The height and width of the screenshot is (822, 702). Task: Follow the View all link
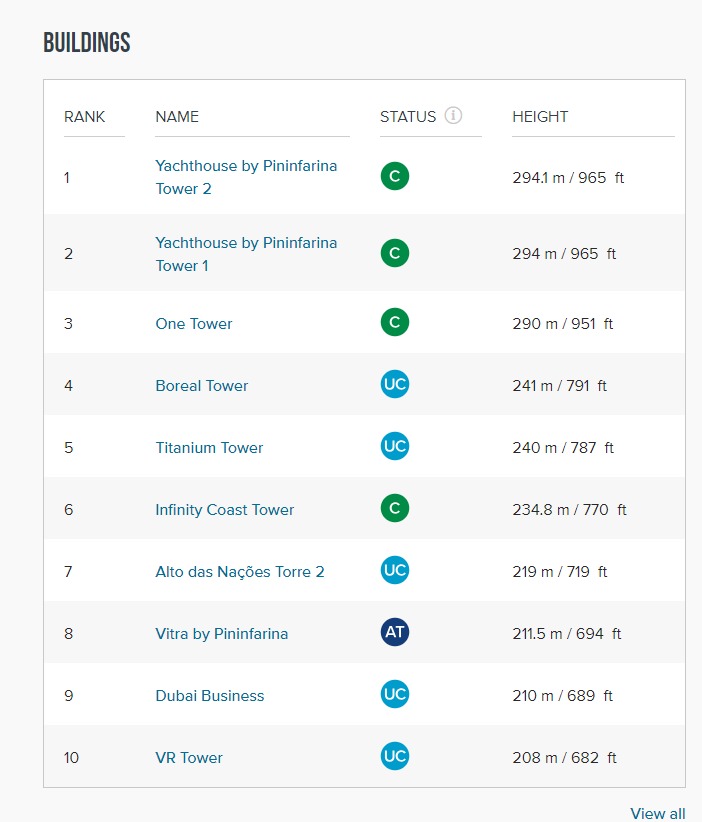coord(657,813)
